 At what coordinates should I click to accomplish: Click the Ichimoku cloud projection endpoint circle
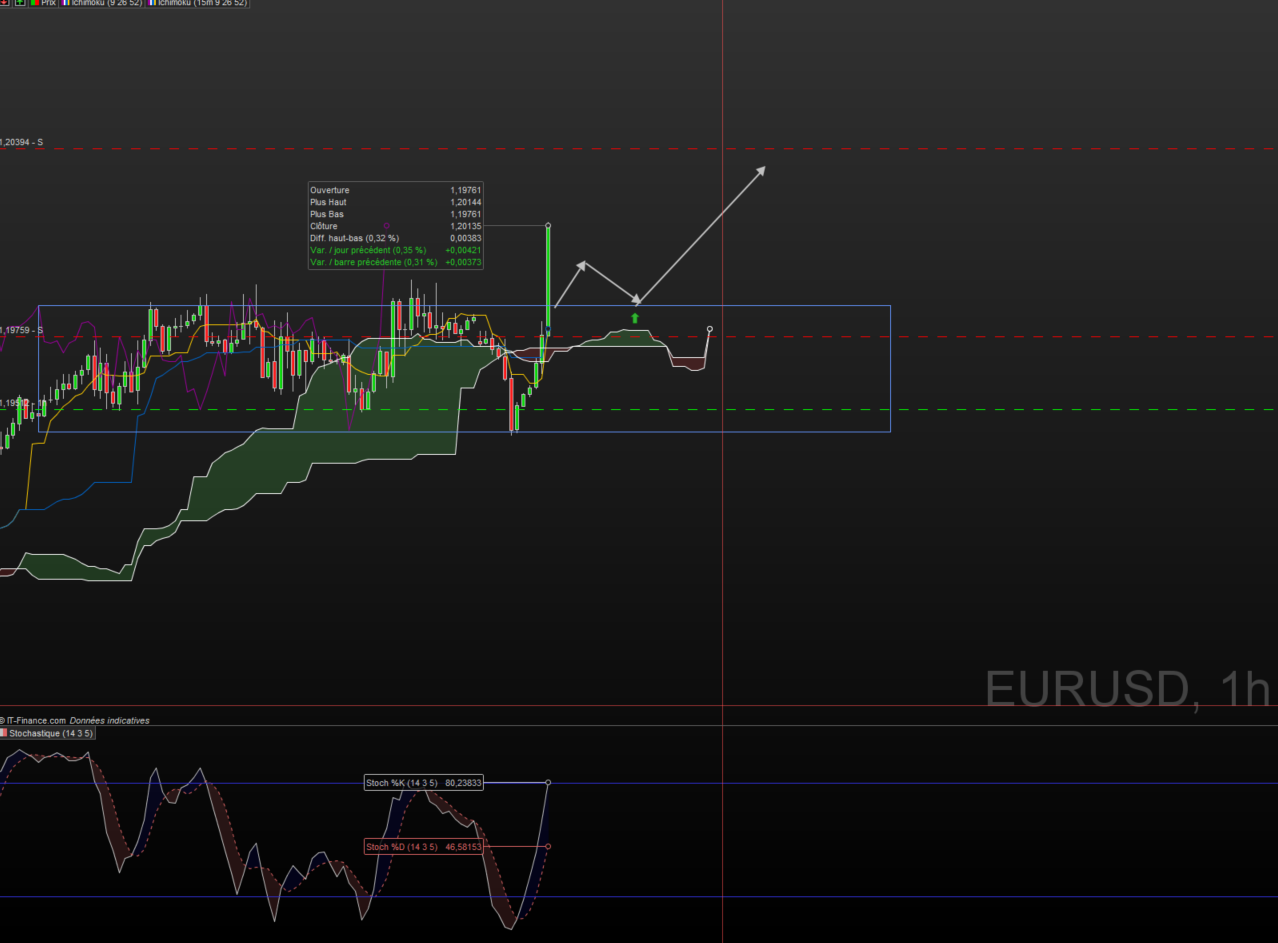tap(710, 328)
